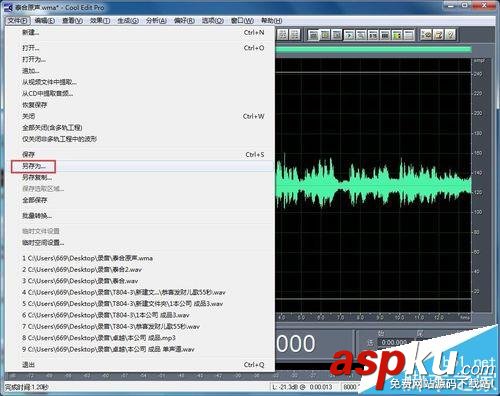
Task: Open the 帮助(H) help menu
Action: click(271, 21)
